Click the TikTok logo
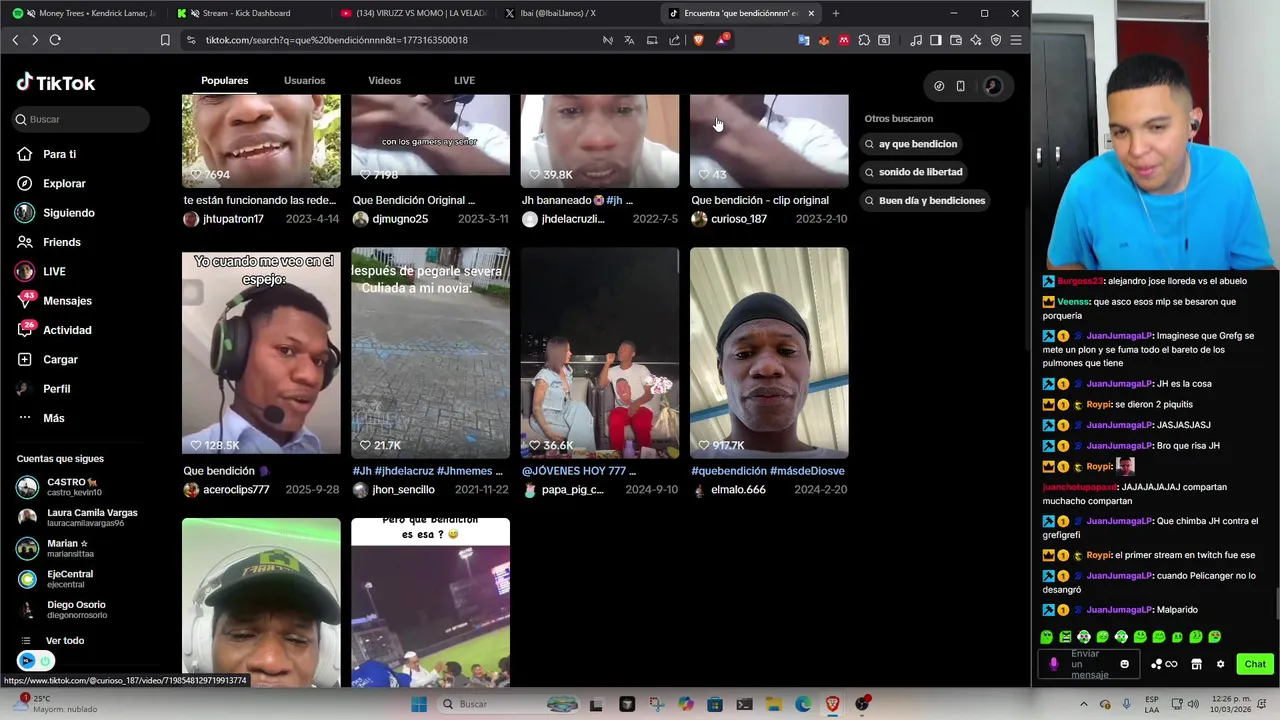The image size is (1280, 720). coord(56,83)
